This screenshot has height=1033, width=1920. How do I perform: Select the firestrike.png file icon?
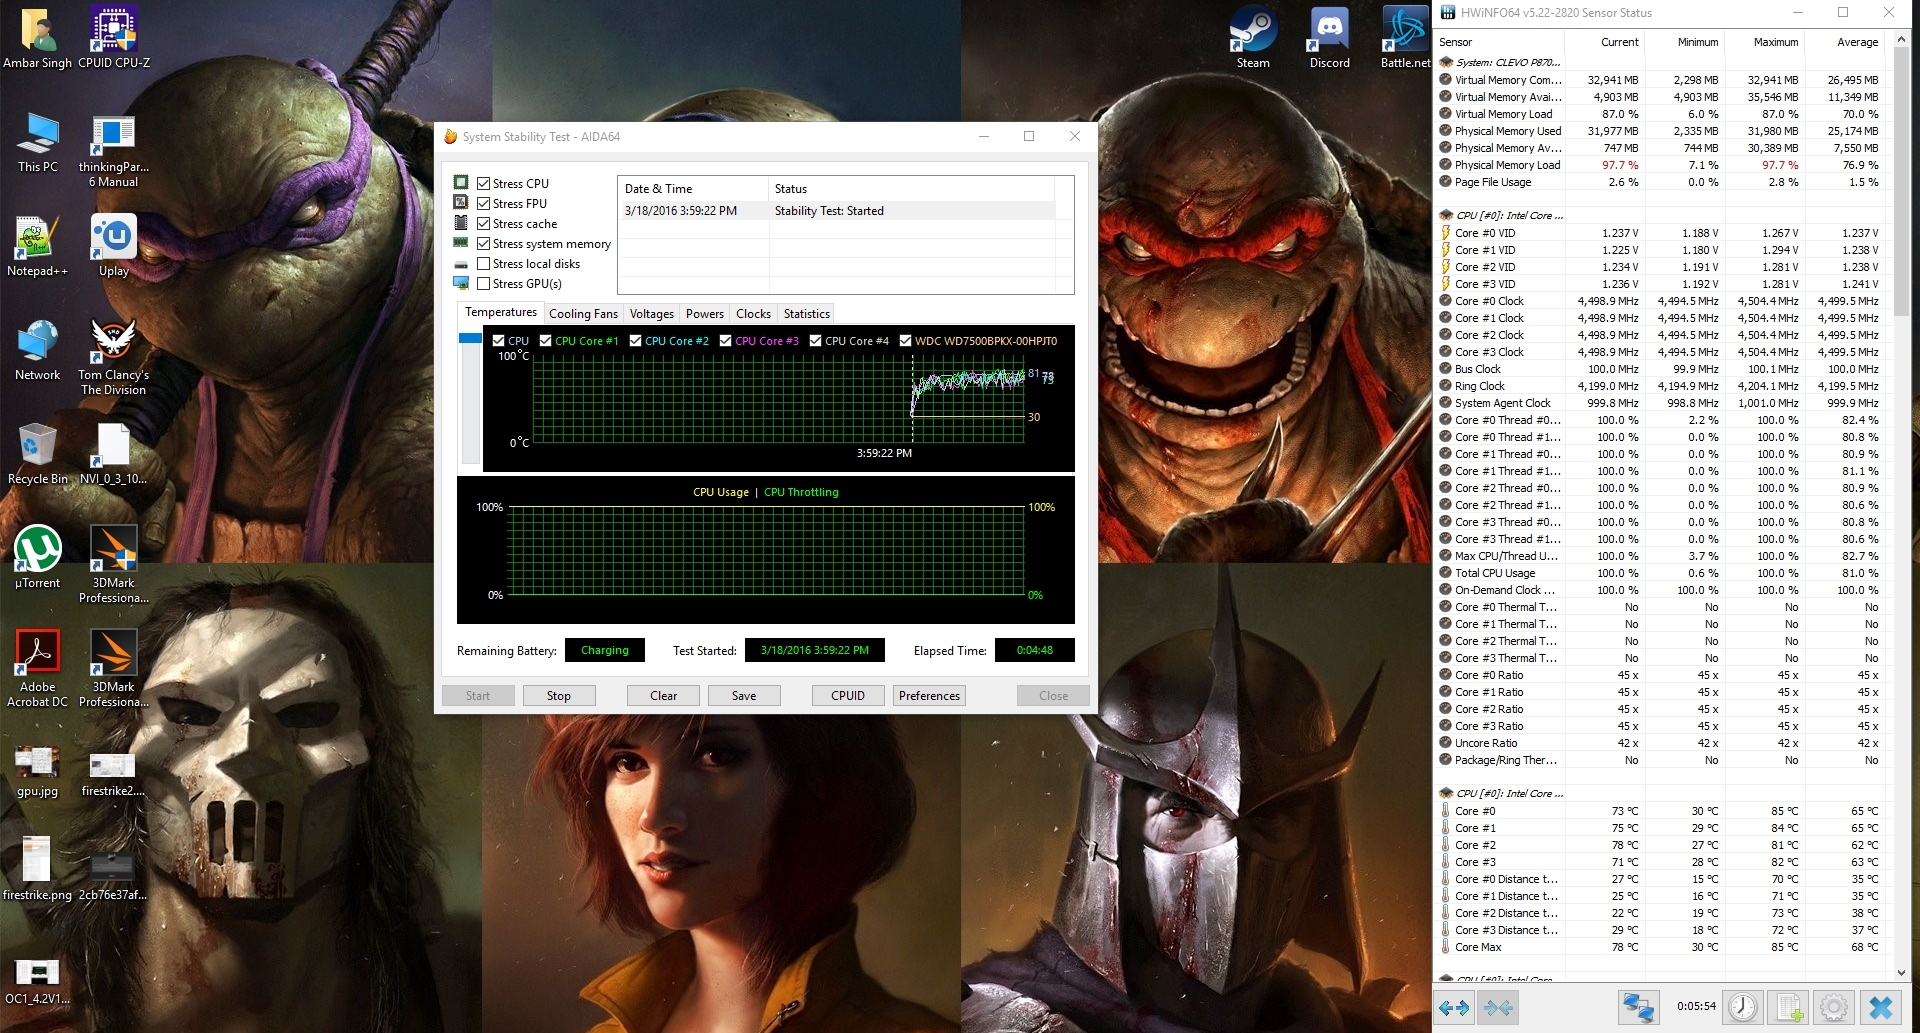tap(37, 870)
